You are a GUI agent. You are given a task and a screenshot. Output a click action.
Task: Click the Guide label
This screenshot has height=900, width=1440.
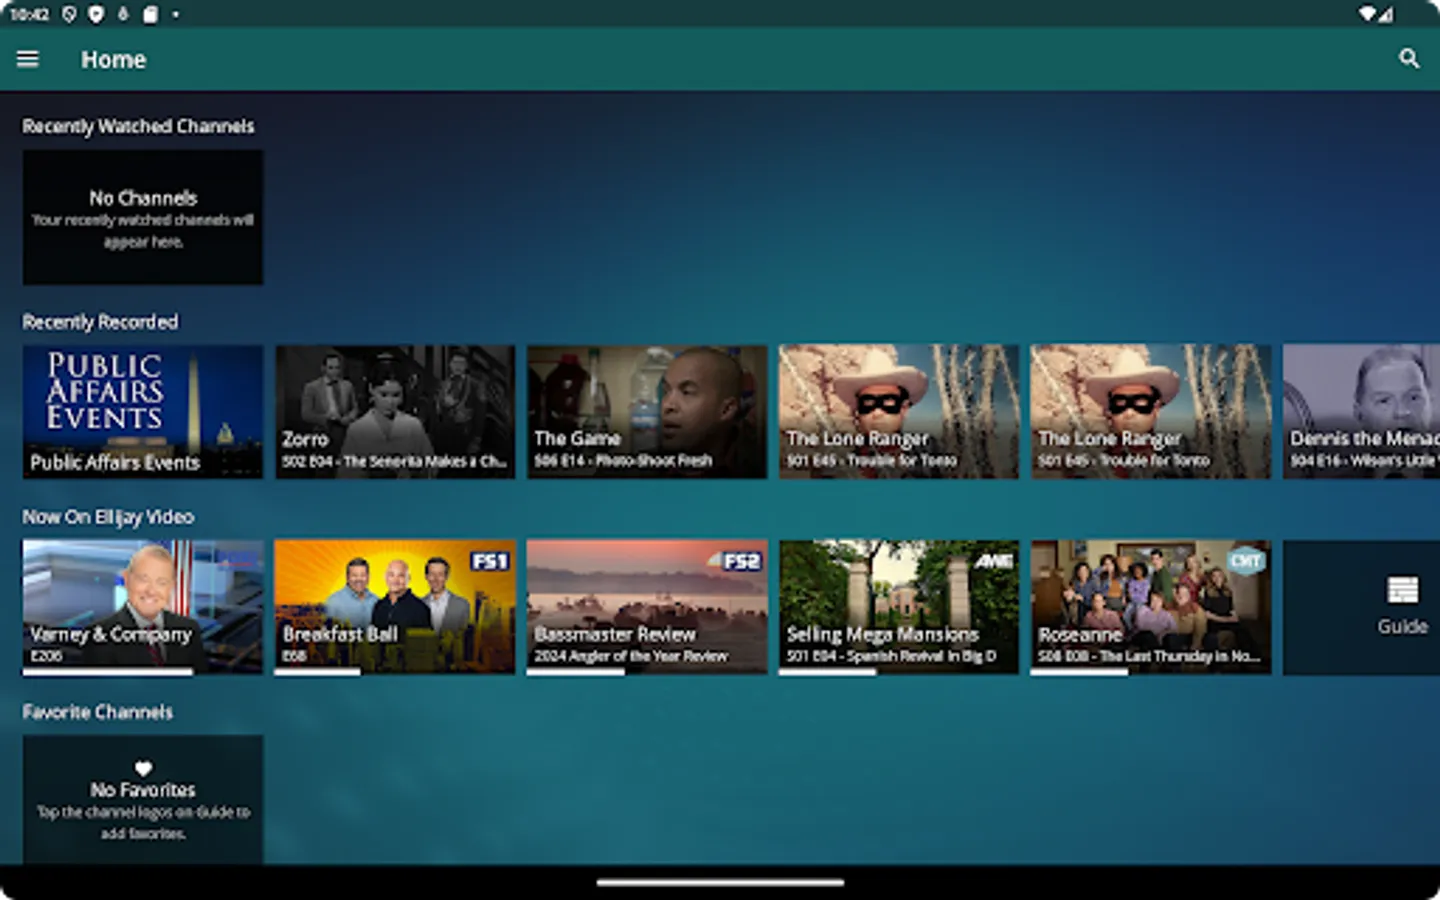(x=1402, y=626)
